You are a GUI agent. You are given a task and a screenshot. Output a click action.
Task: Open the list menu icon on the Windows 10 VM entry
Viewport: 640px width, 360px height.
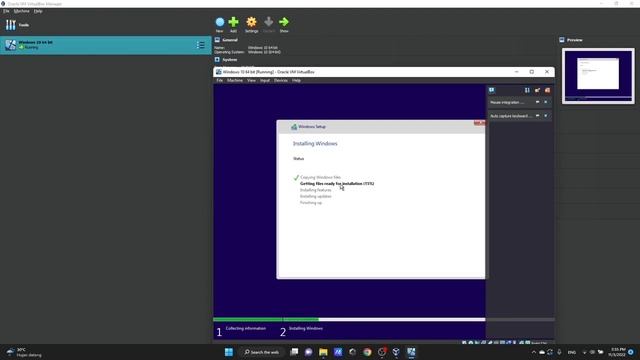200,45
